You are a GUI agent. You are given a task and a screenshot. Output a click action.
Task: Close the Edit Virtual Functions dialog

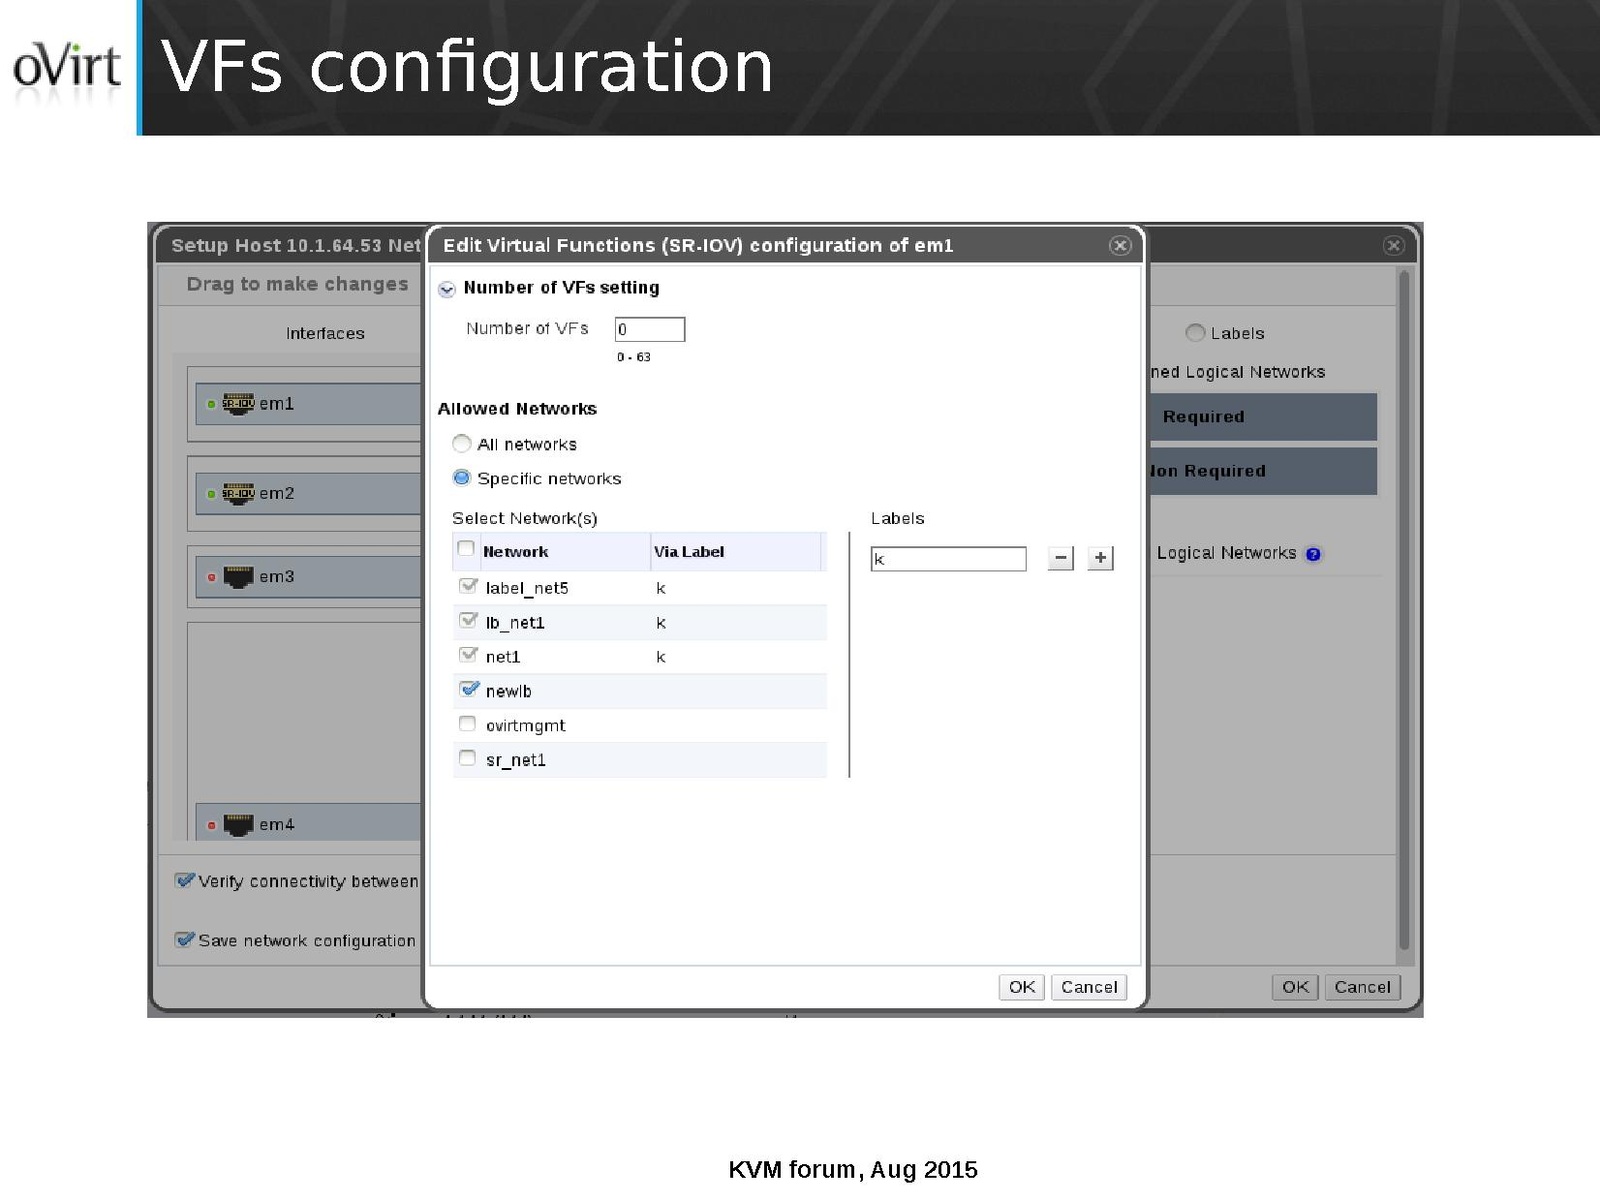point(1120,246)
